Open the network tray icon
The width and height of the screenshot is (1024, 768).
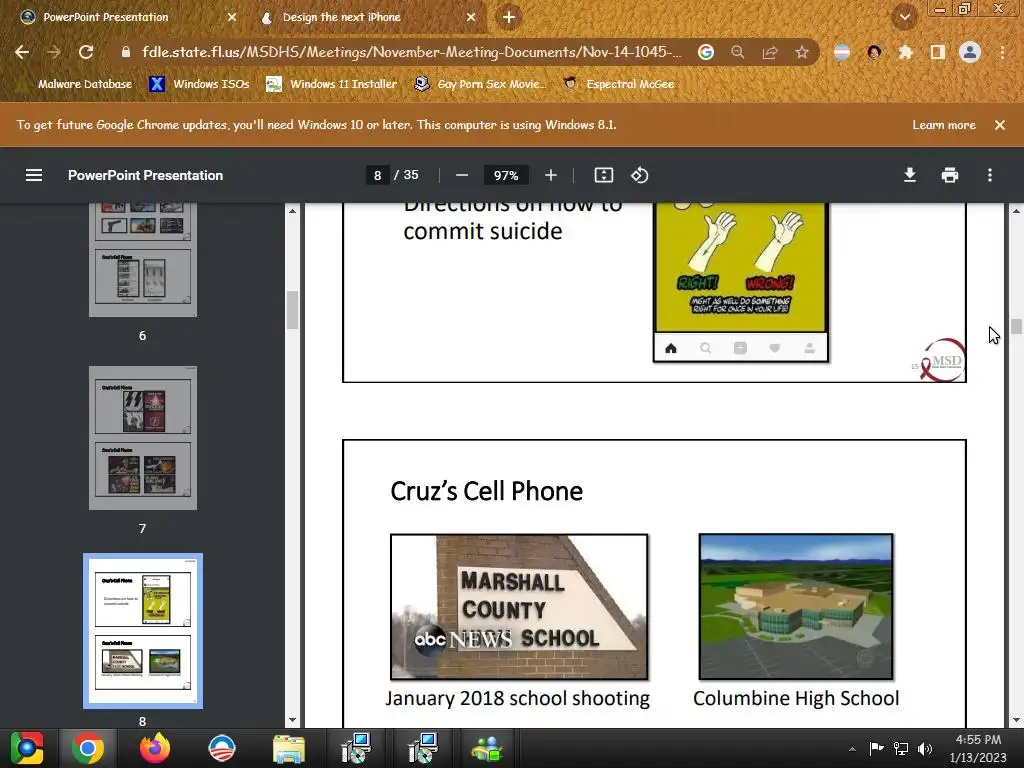[901, 749]
